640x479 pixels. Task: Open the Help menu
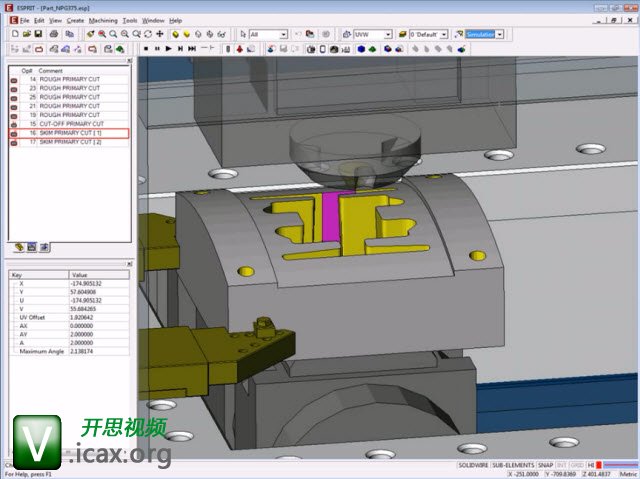point(176,20)
